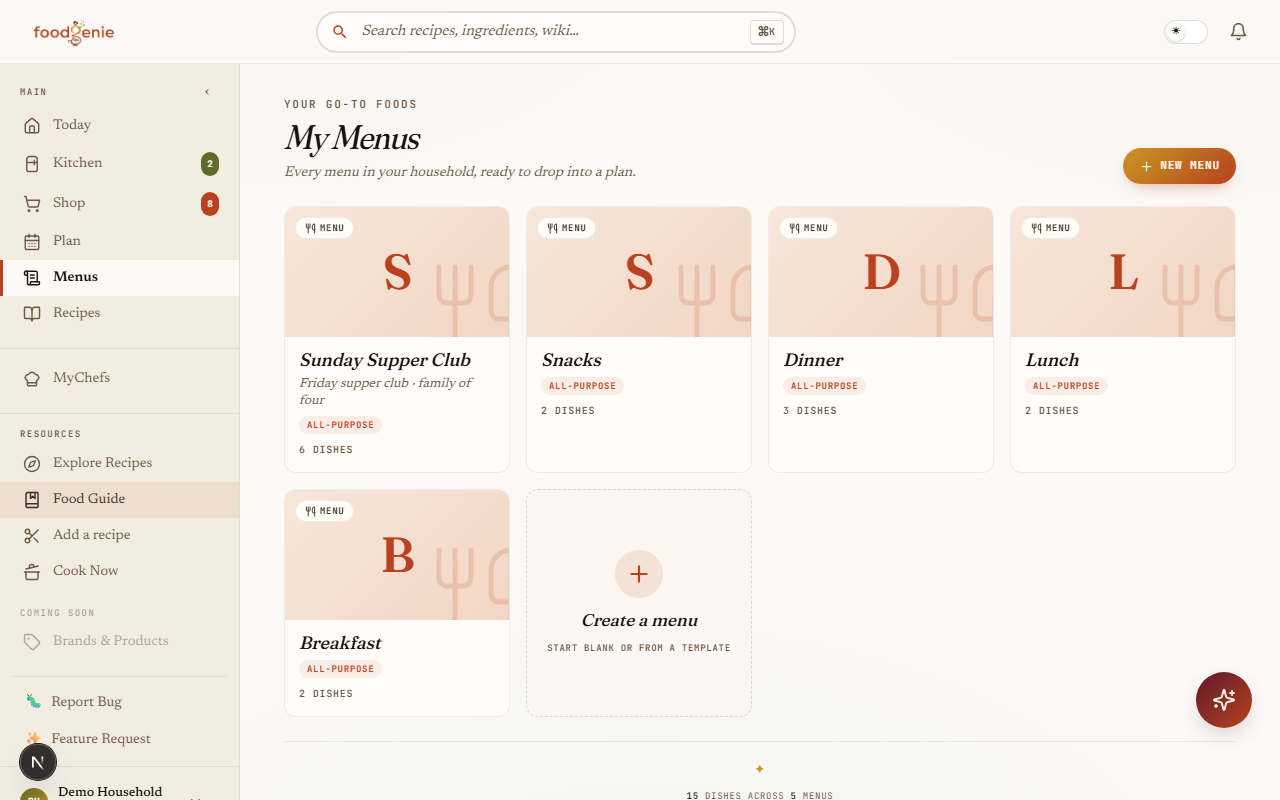The height and width of the screenshot is (800, 1280).
Task: Open the AI sparkle assistant button
Action: pos(1224,700)
